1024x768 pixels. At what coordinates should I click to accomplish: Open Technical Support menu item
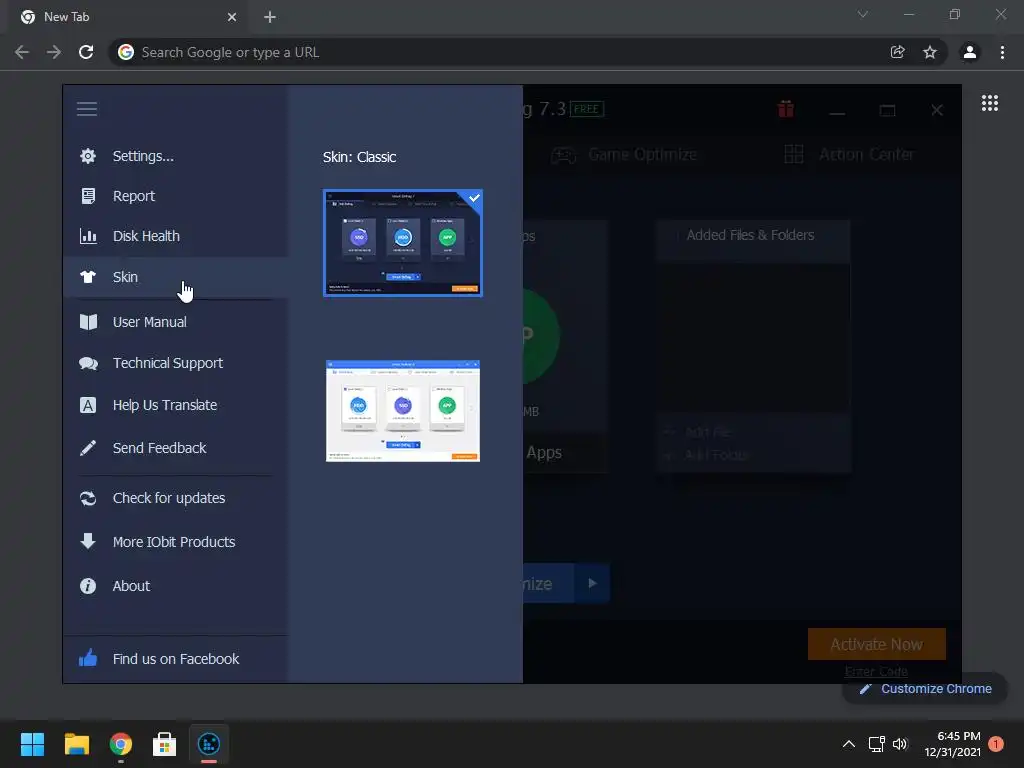pyautogui.click(x=168, y=363)
